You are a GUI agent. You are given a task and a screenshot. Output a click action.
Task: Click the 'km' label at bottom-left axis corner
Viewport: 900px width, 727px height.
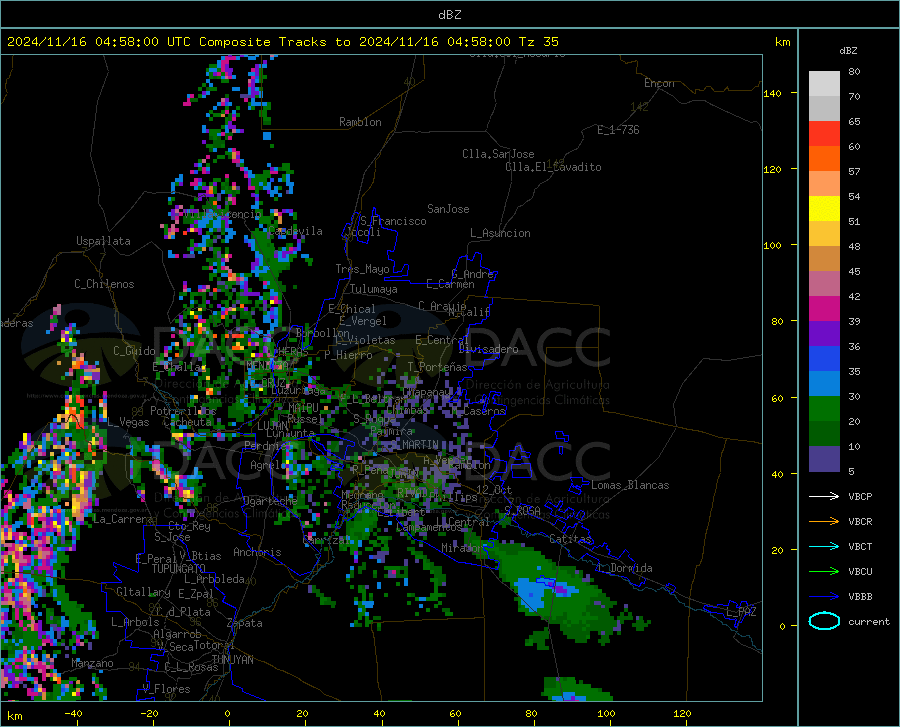[x=14, y=716]
